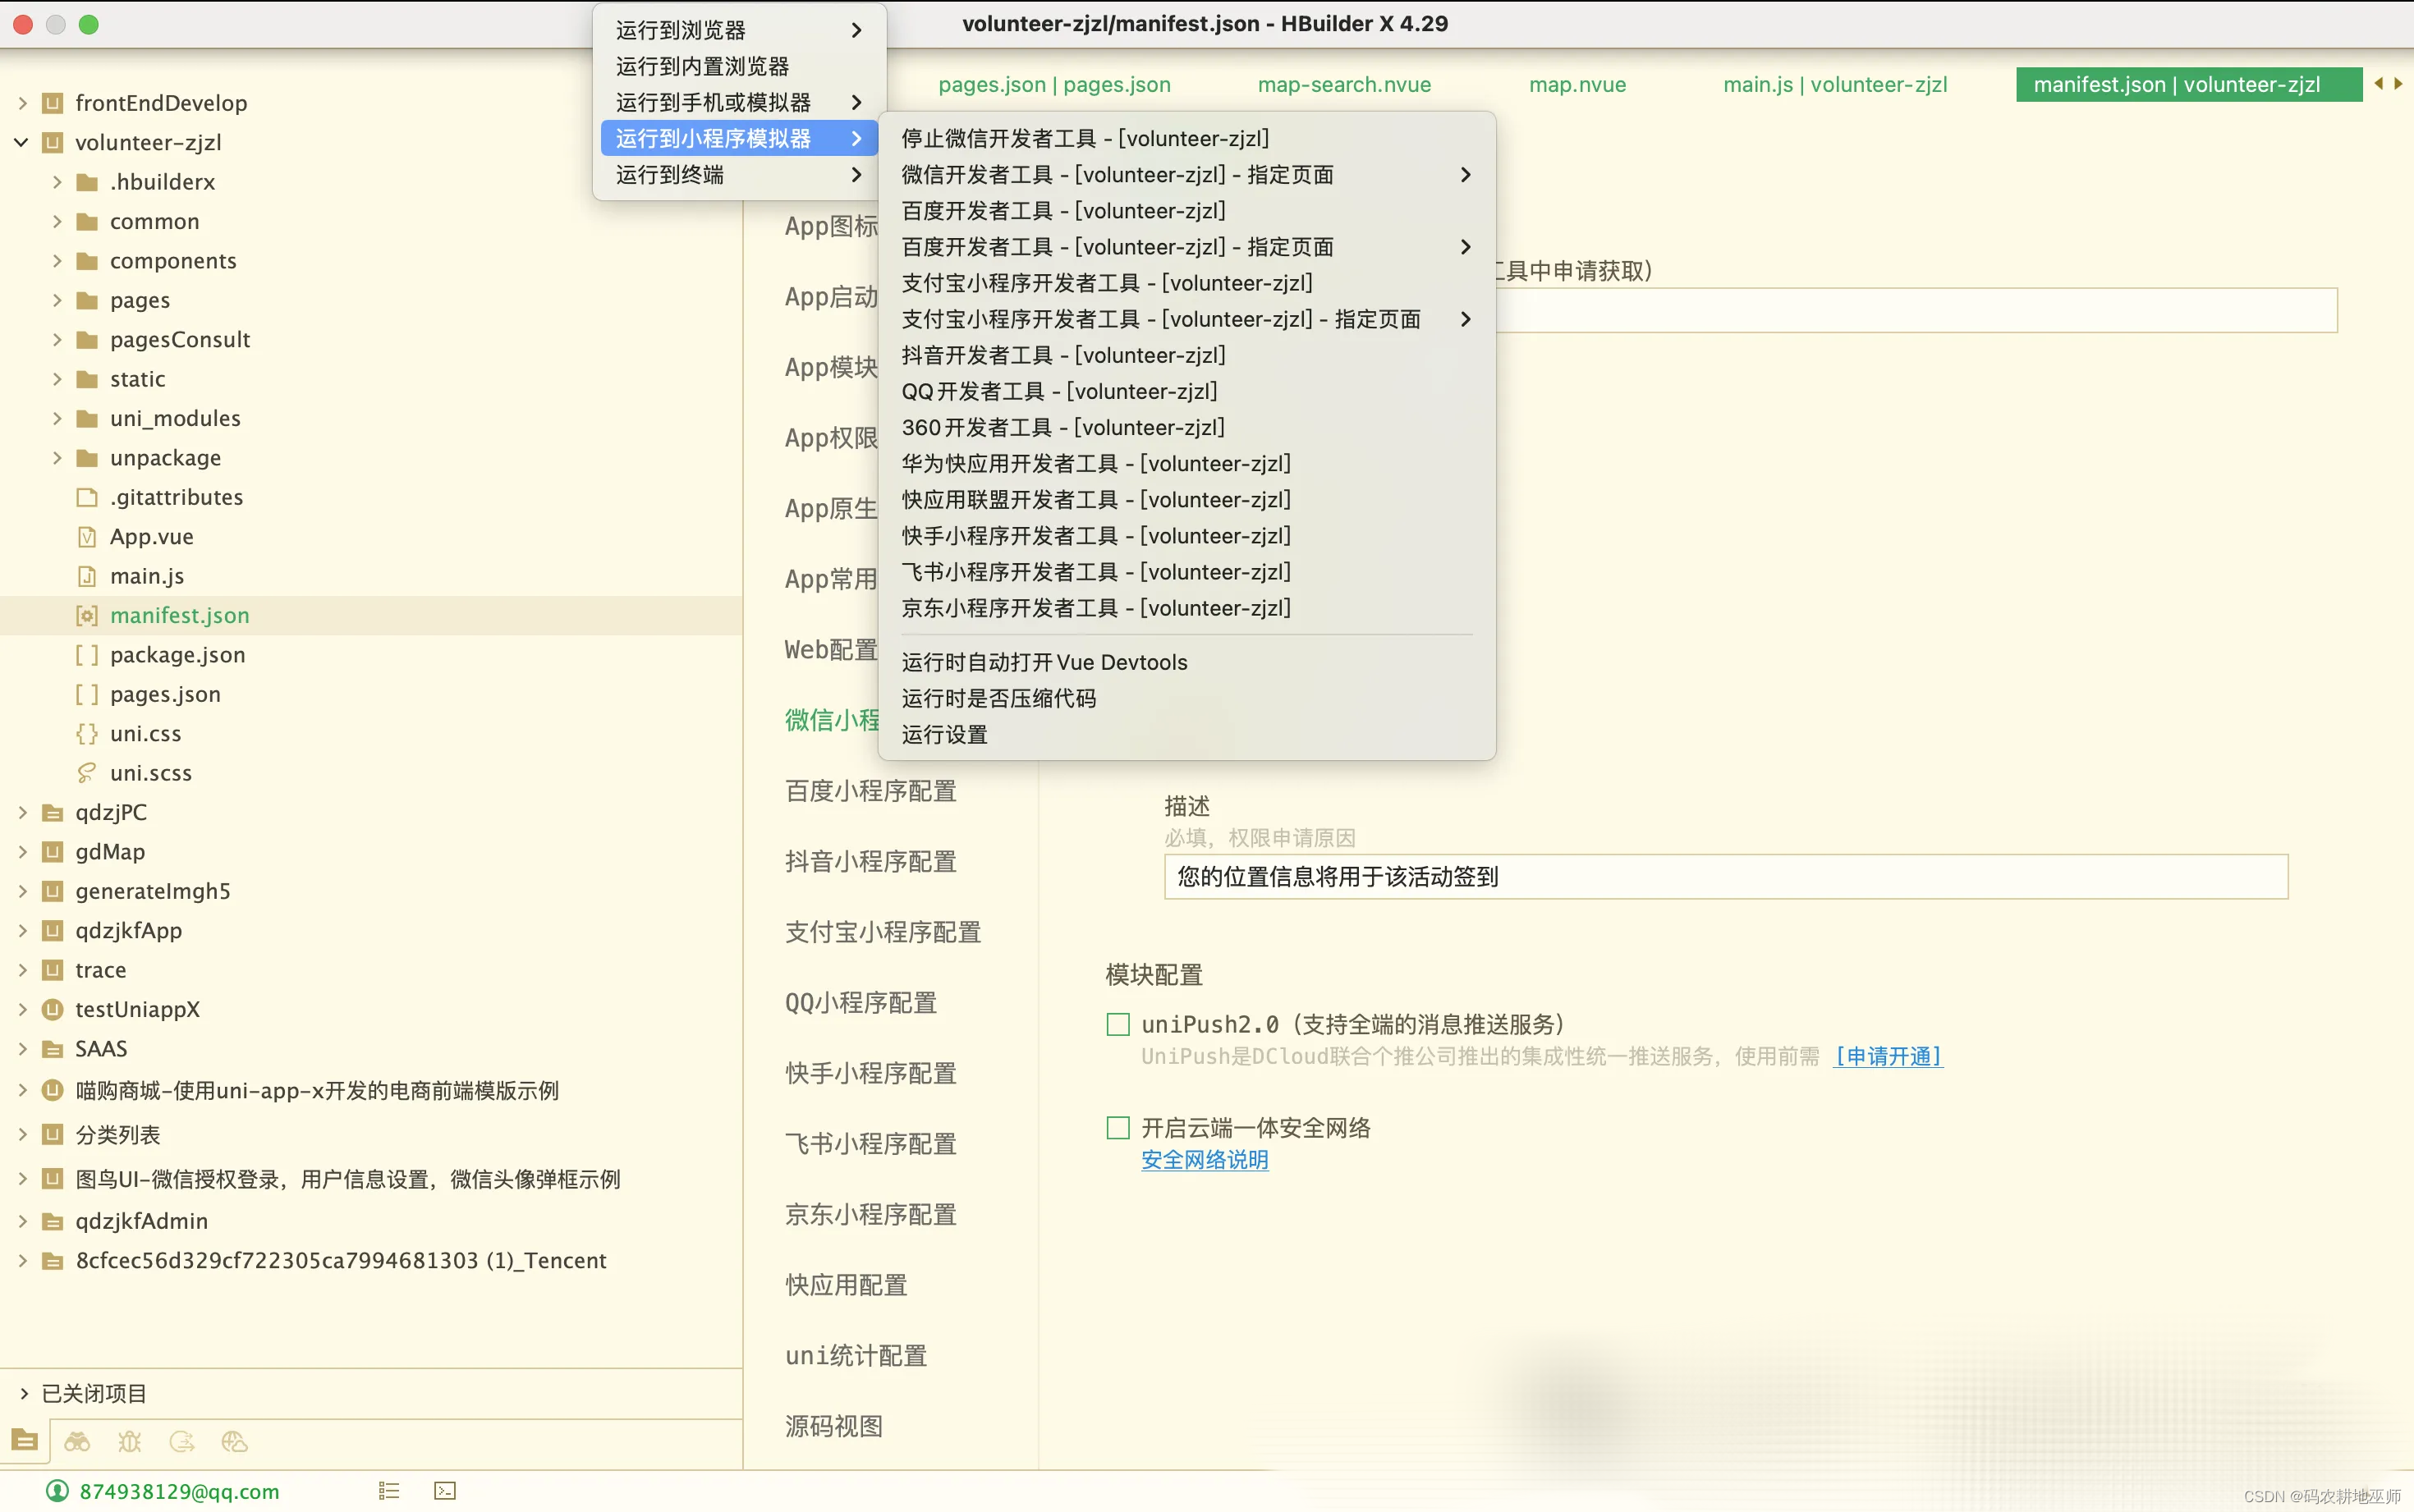Click the outline list icon in status bar

[389, 1491]
